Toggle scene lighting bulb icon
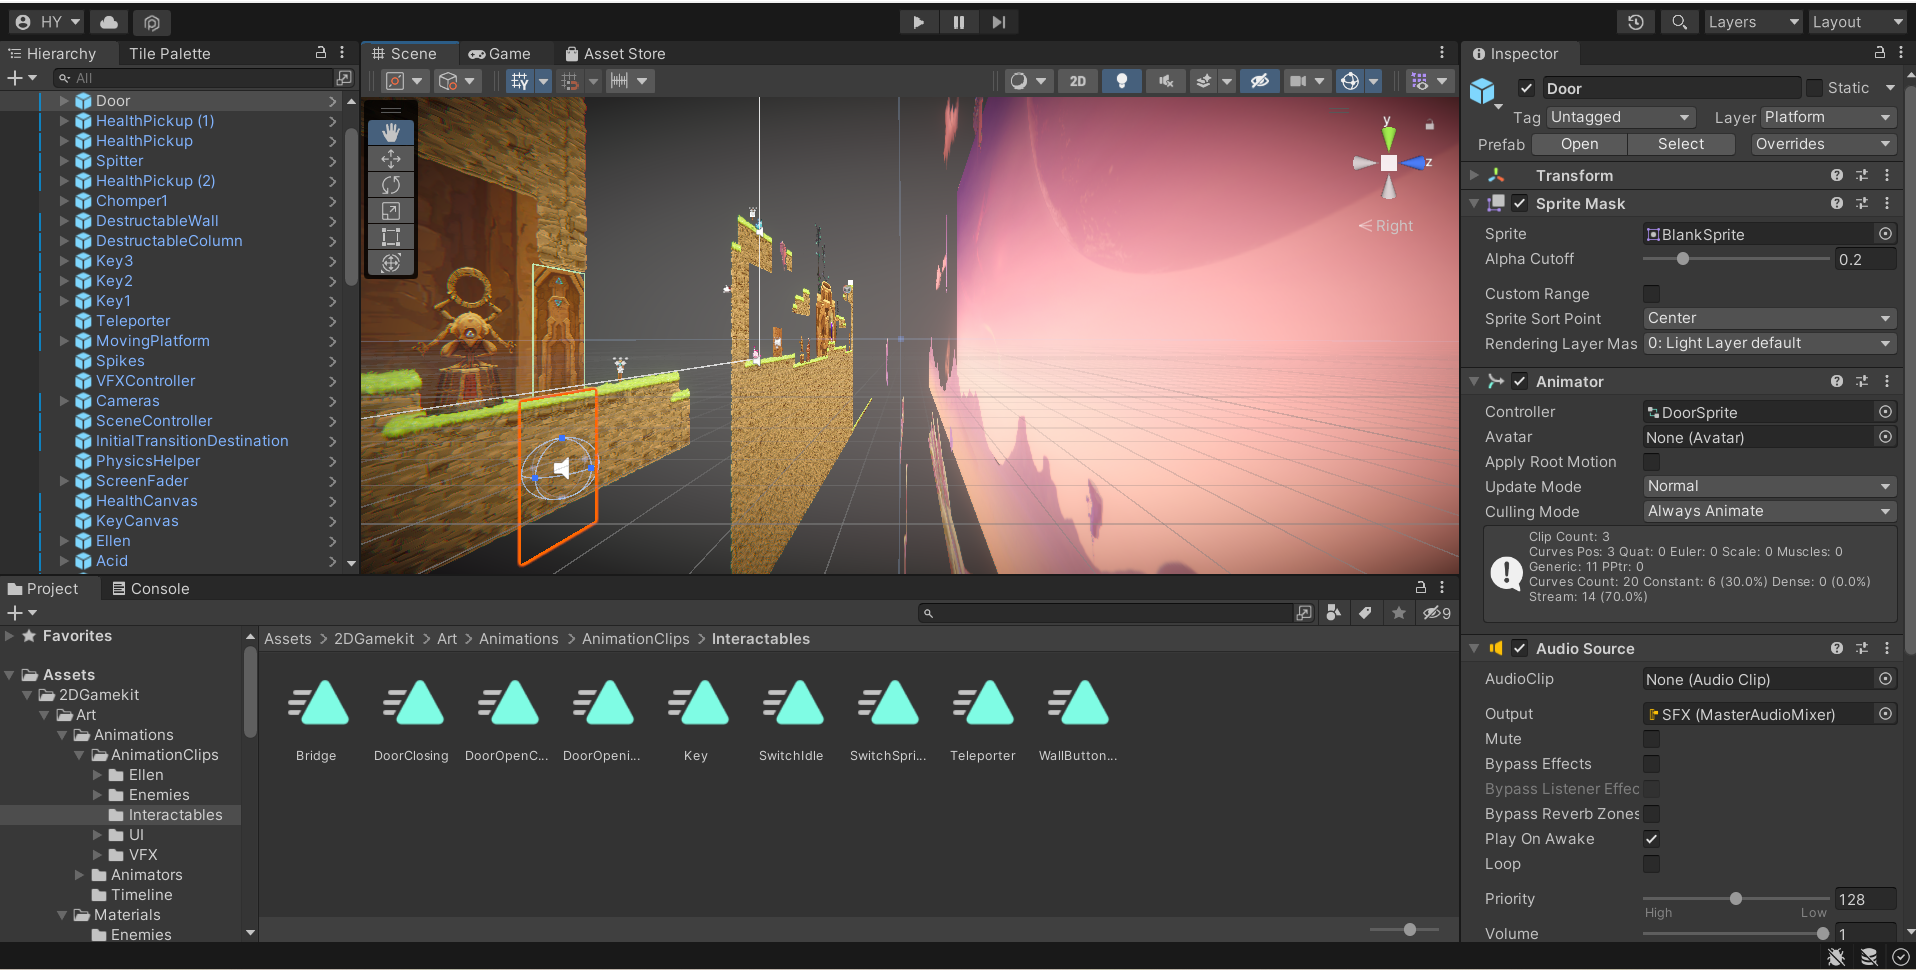Image resolution: width=1916 pixels, height=970 pixels. [1121, 81]
